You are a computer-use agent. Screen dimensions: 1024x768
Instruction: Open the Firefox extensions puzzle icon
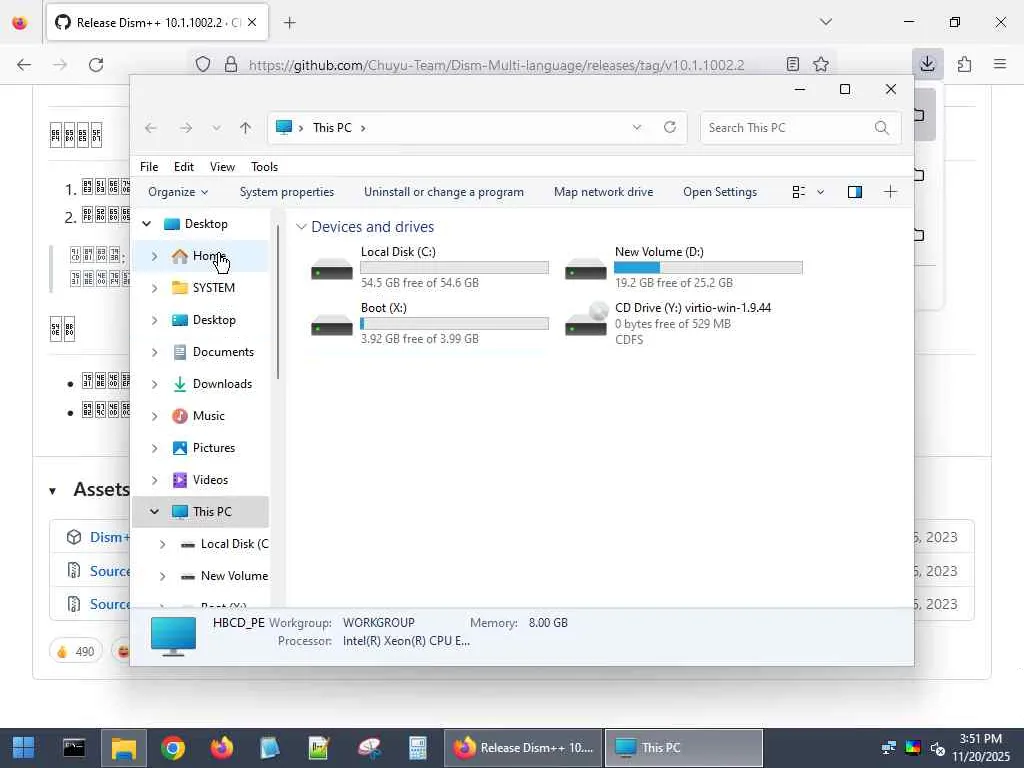click(x=964, y=64)
